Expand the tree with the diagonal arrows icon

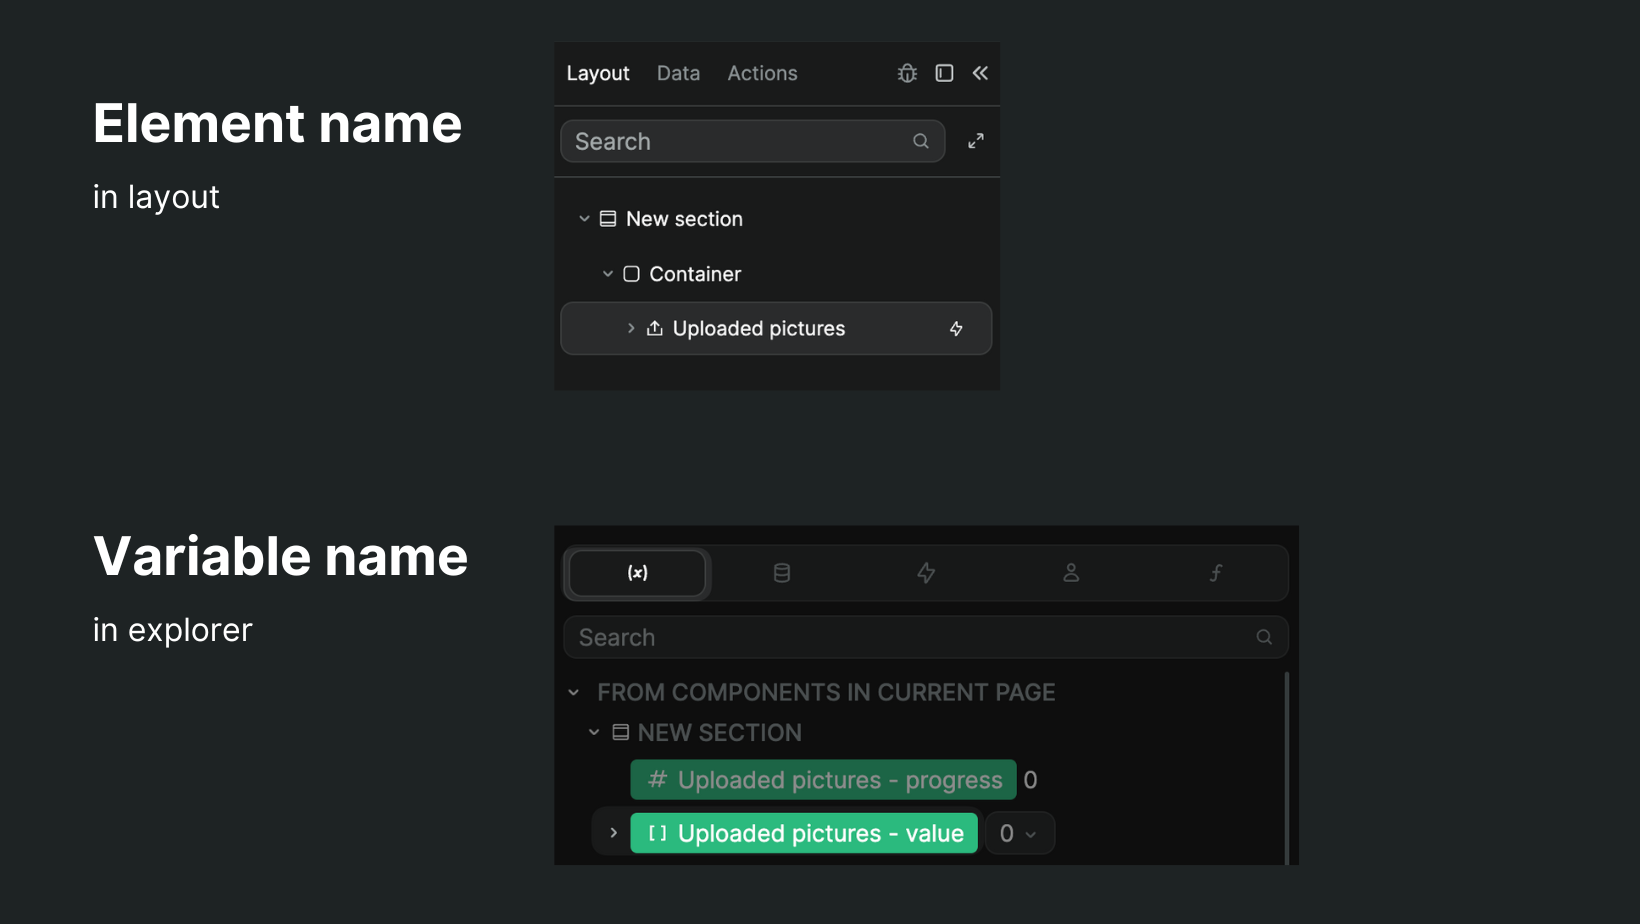tap(975, 140)
